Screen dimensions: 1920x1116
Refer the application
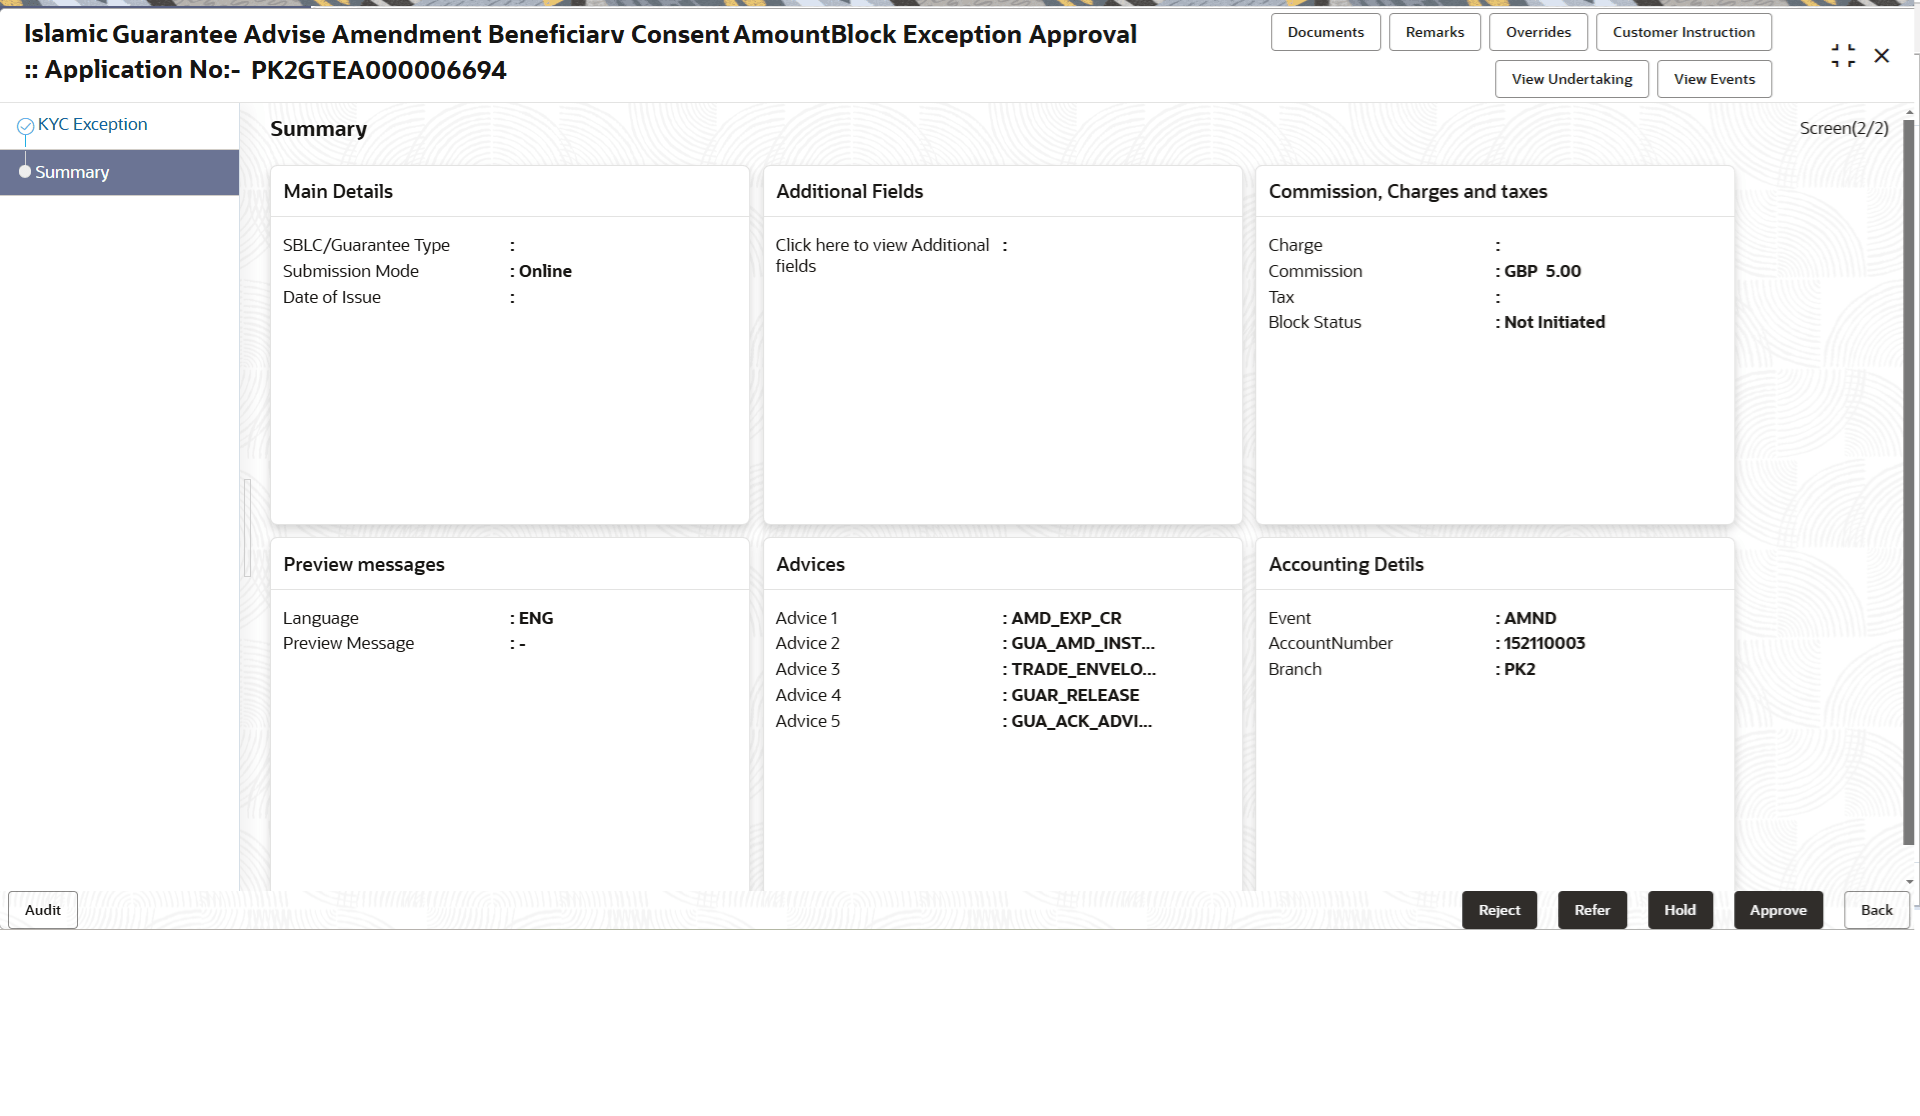tap(1592, 909)
